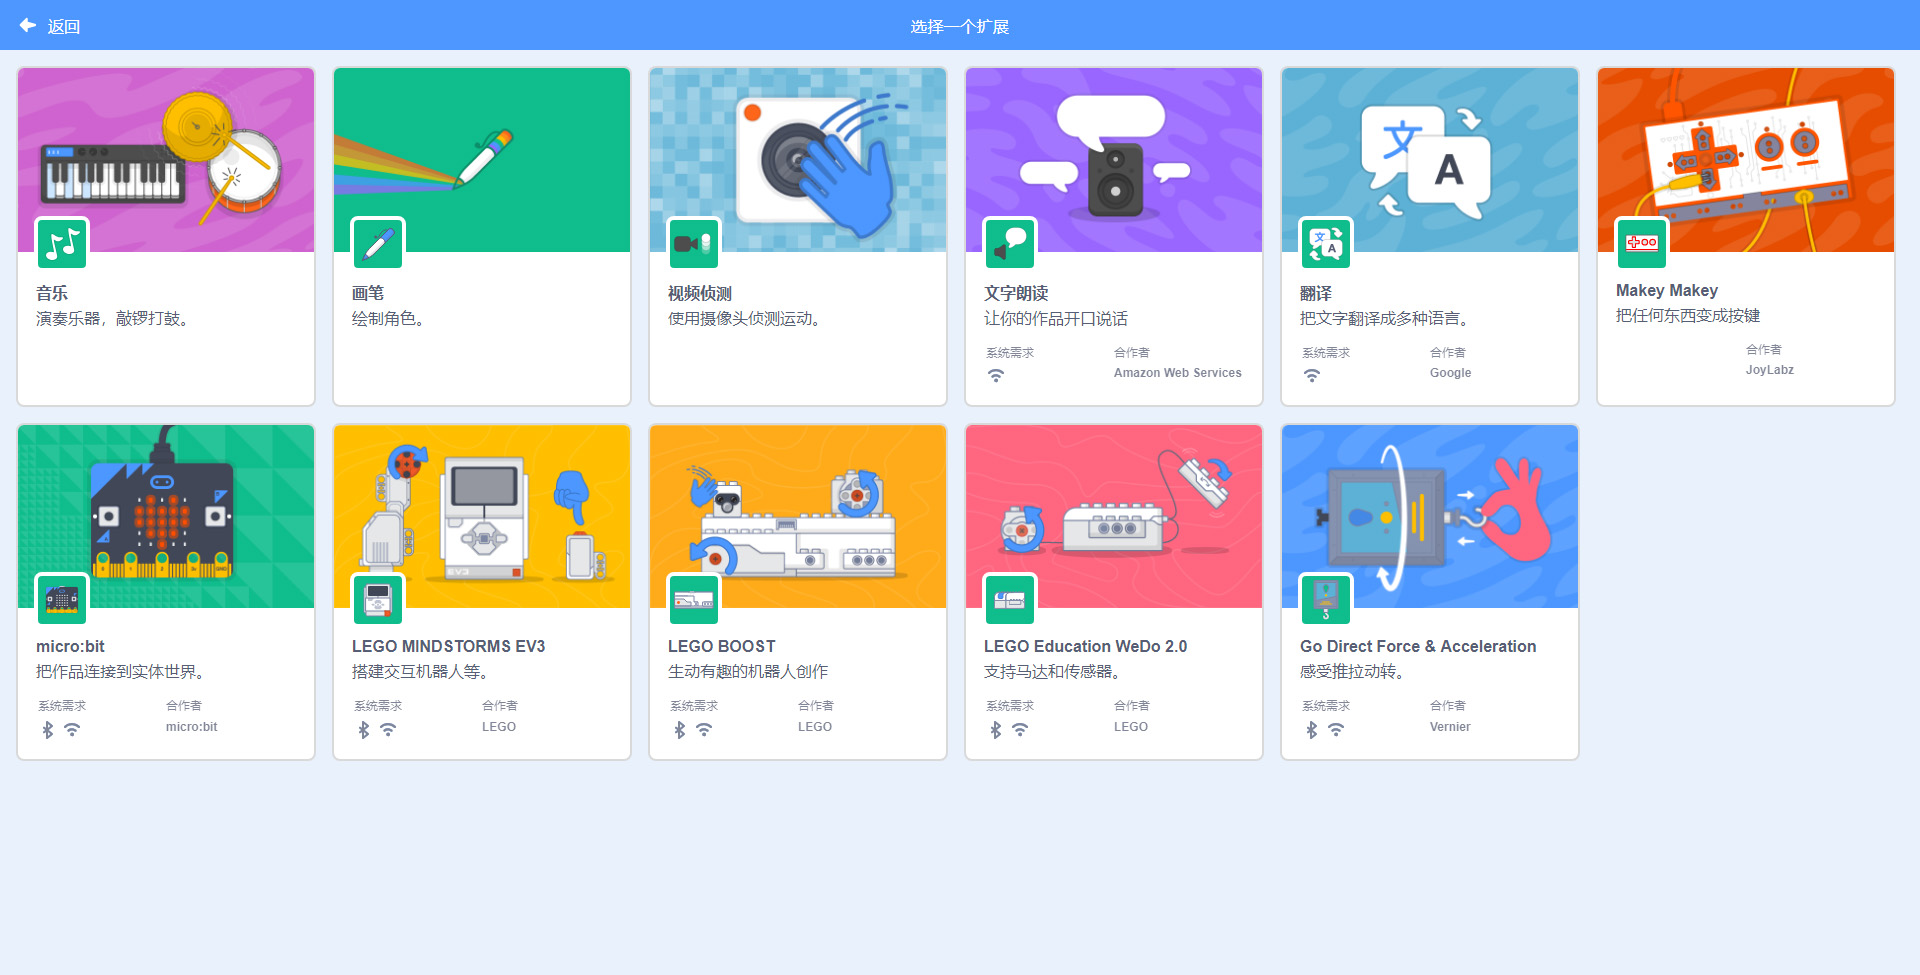Click the Makey Makey small badge icon

[x=1642, y=243]
